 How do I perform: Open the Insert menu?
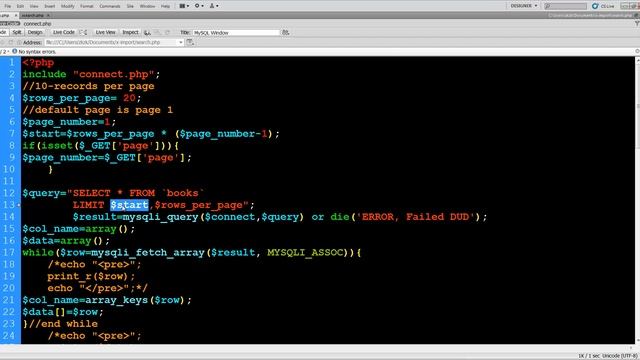(x=49, y=6)
